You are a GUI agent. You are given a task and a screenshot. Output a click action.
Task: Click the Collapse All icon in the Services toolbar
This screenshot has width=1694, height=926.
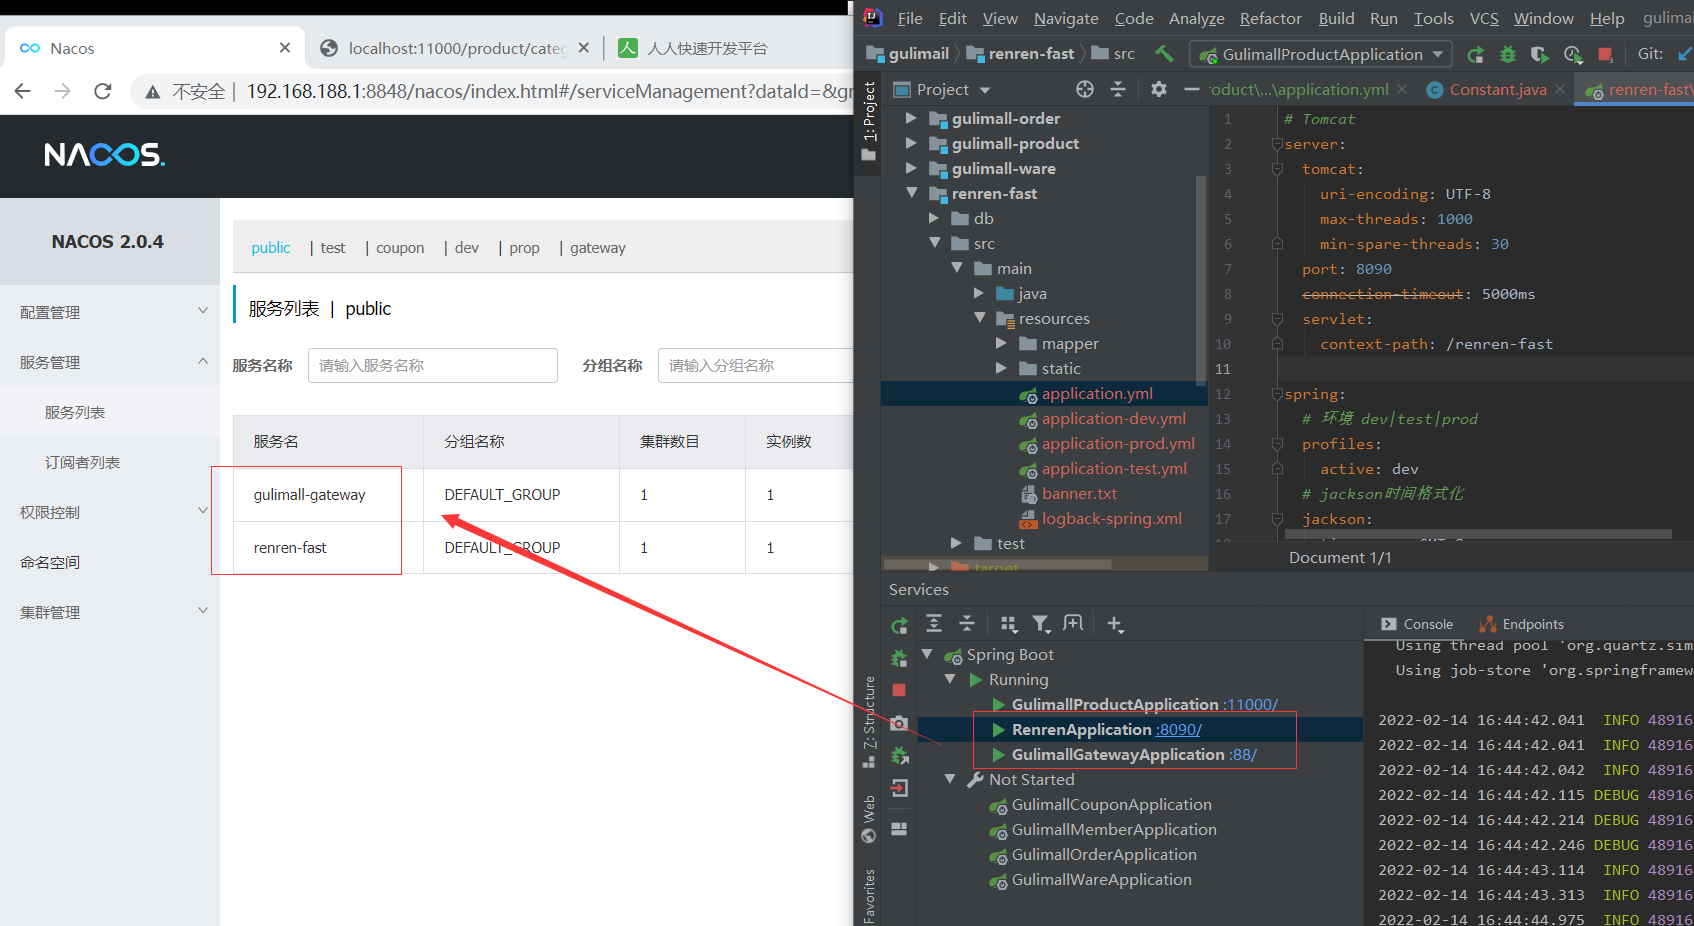pyautogui.click(x=967, y=624)
